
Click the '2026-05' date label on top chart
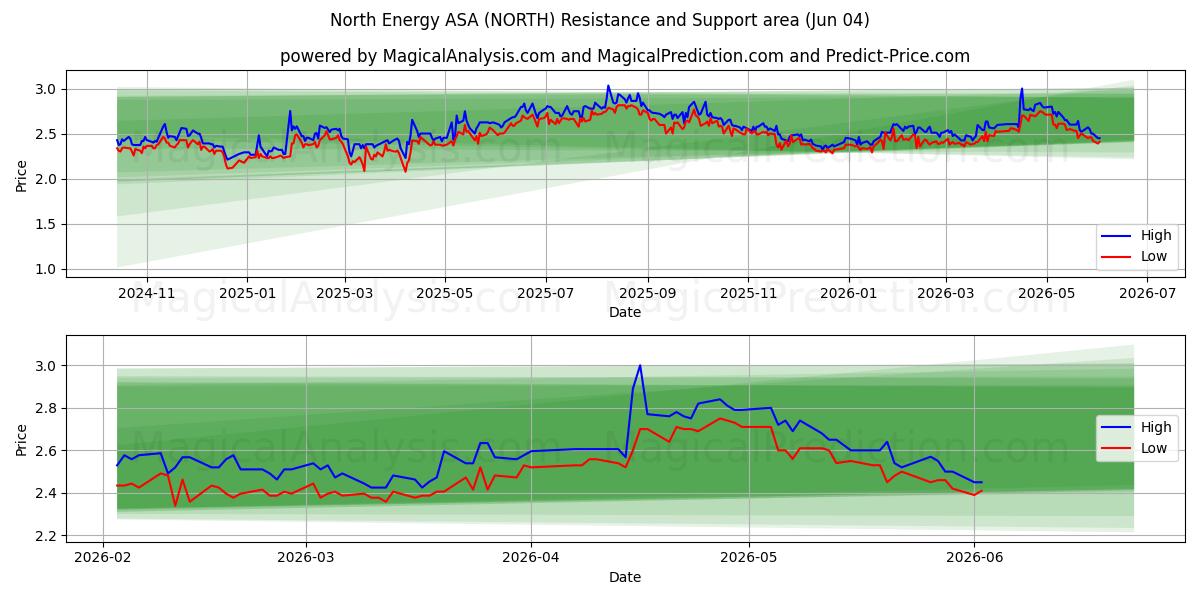pos(1046,294)
